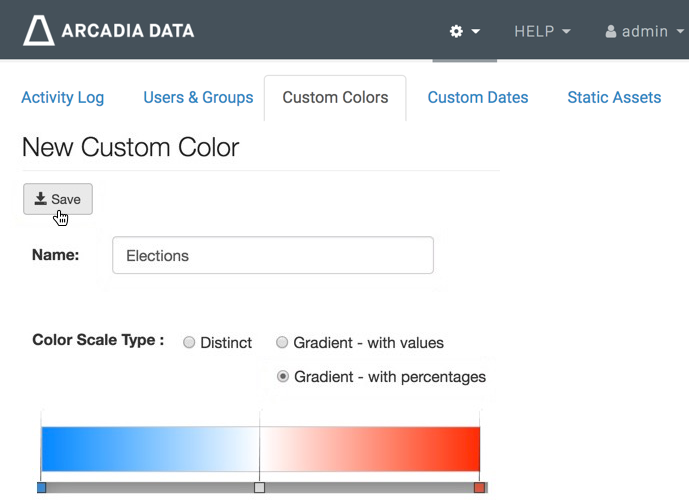
Task: Open the Users & Groups tab
Action: [x=198, y=97]
